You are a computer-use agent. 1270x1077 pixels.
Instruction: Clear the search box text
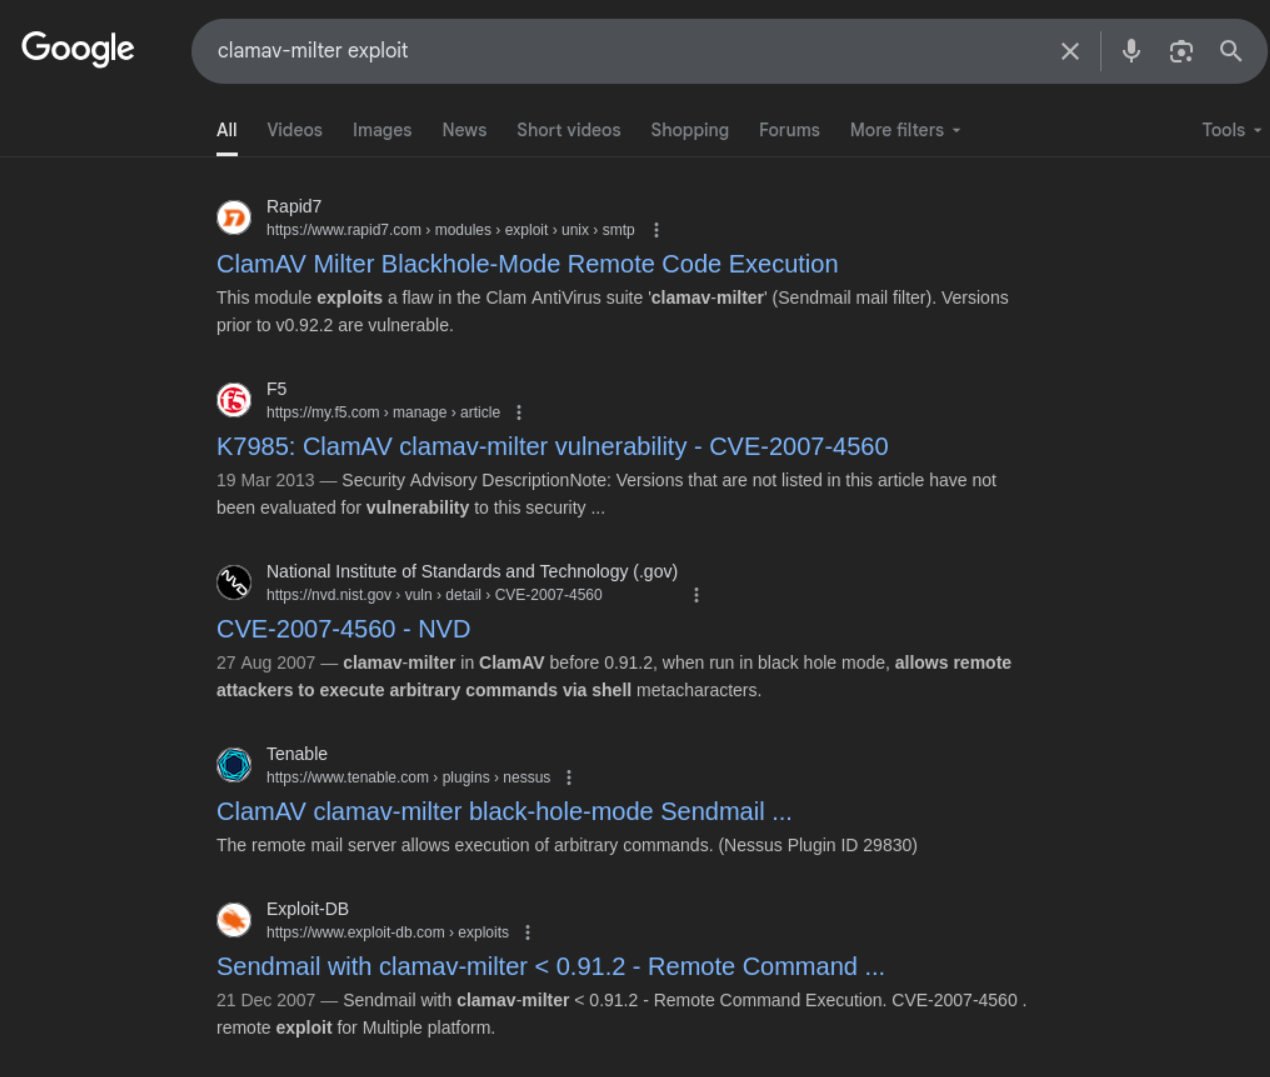pyautogui.click(x=1069, y=51)
